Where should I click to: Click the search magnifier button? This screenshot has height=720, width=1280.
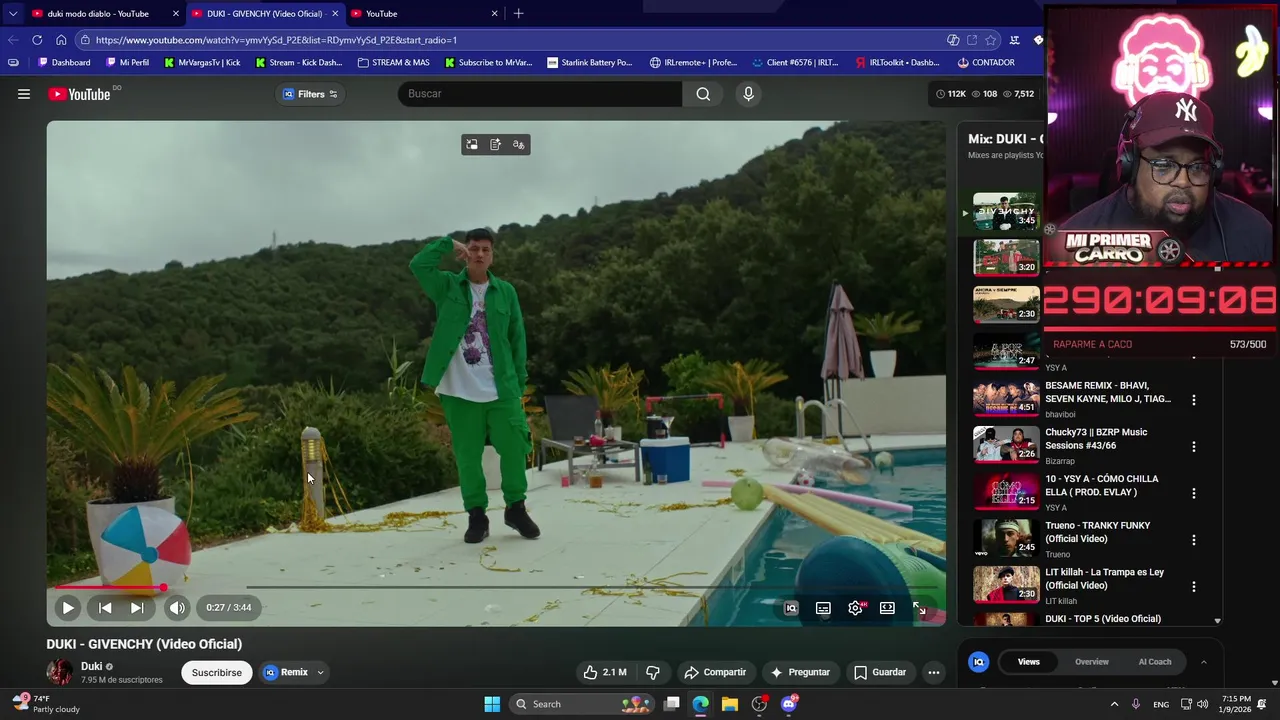(x=703, y=94)
